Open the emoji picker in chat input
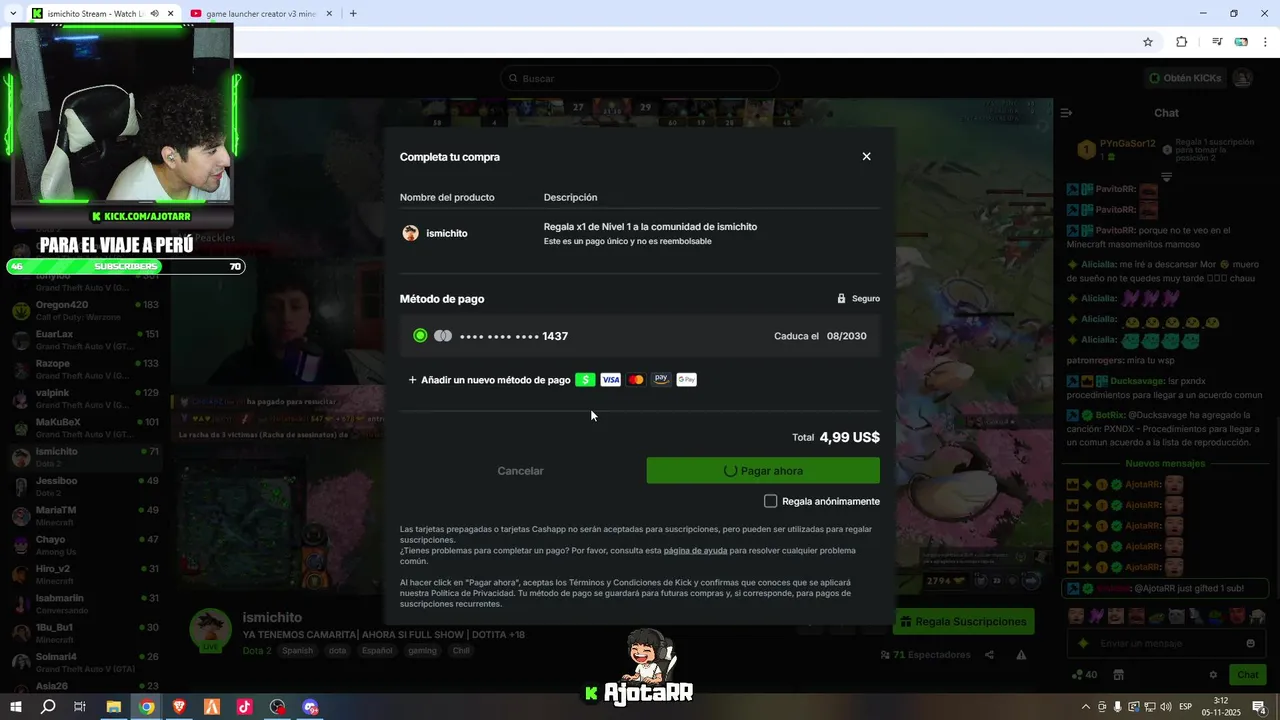 [x=1250, y=643]
